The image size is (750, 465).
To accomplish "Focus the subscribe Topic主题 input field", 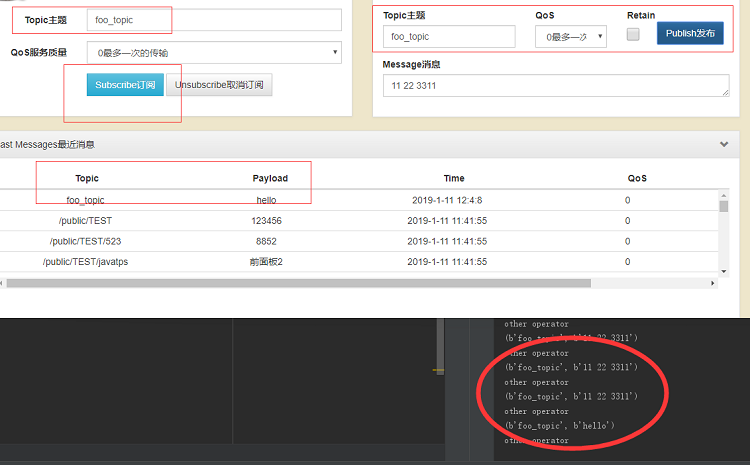I will pos(214,20).
